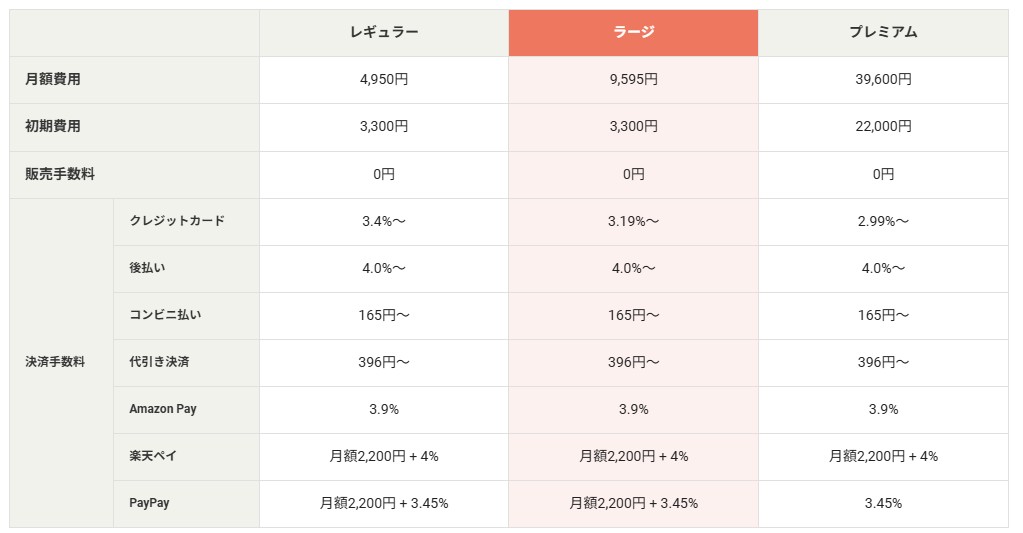1023x533 pixels.
Task: Click the プレミアム plan column header
Action: click(883, 32)
